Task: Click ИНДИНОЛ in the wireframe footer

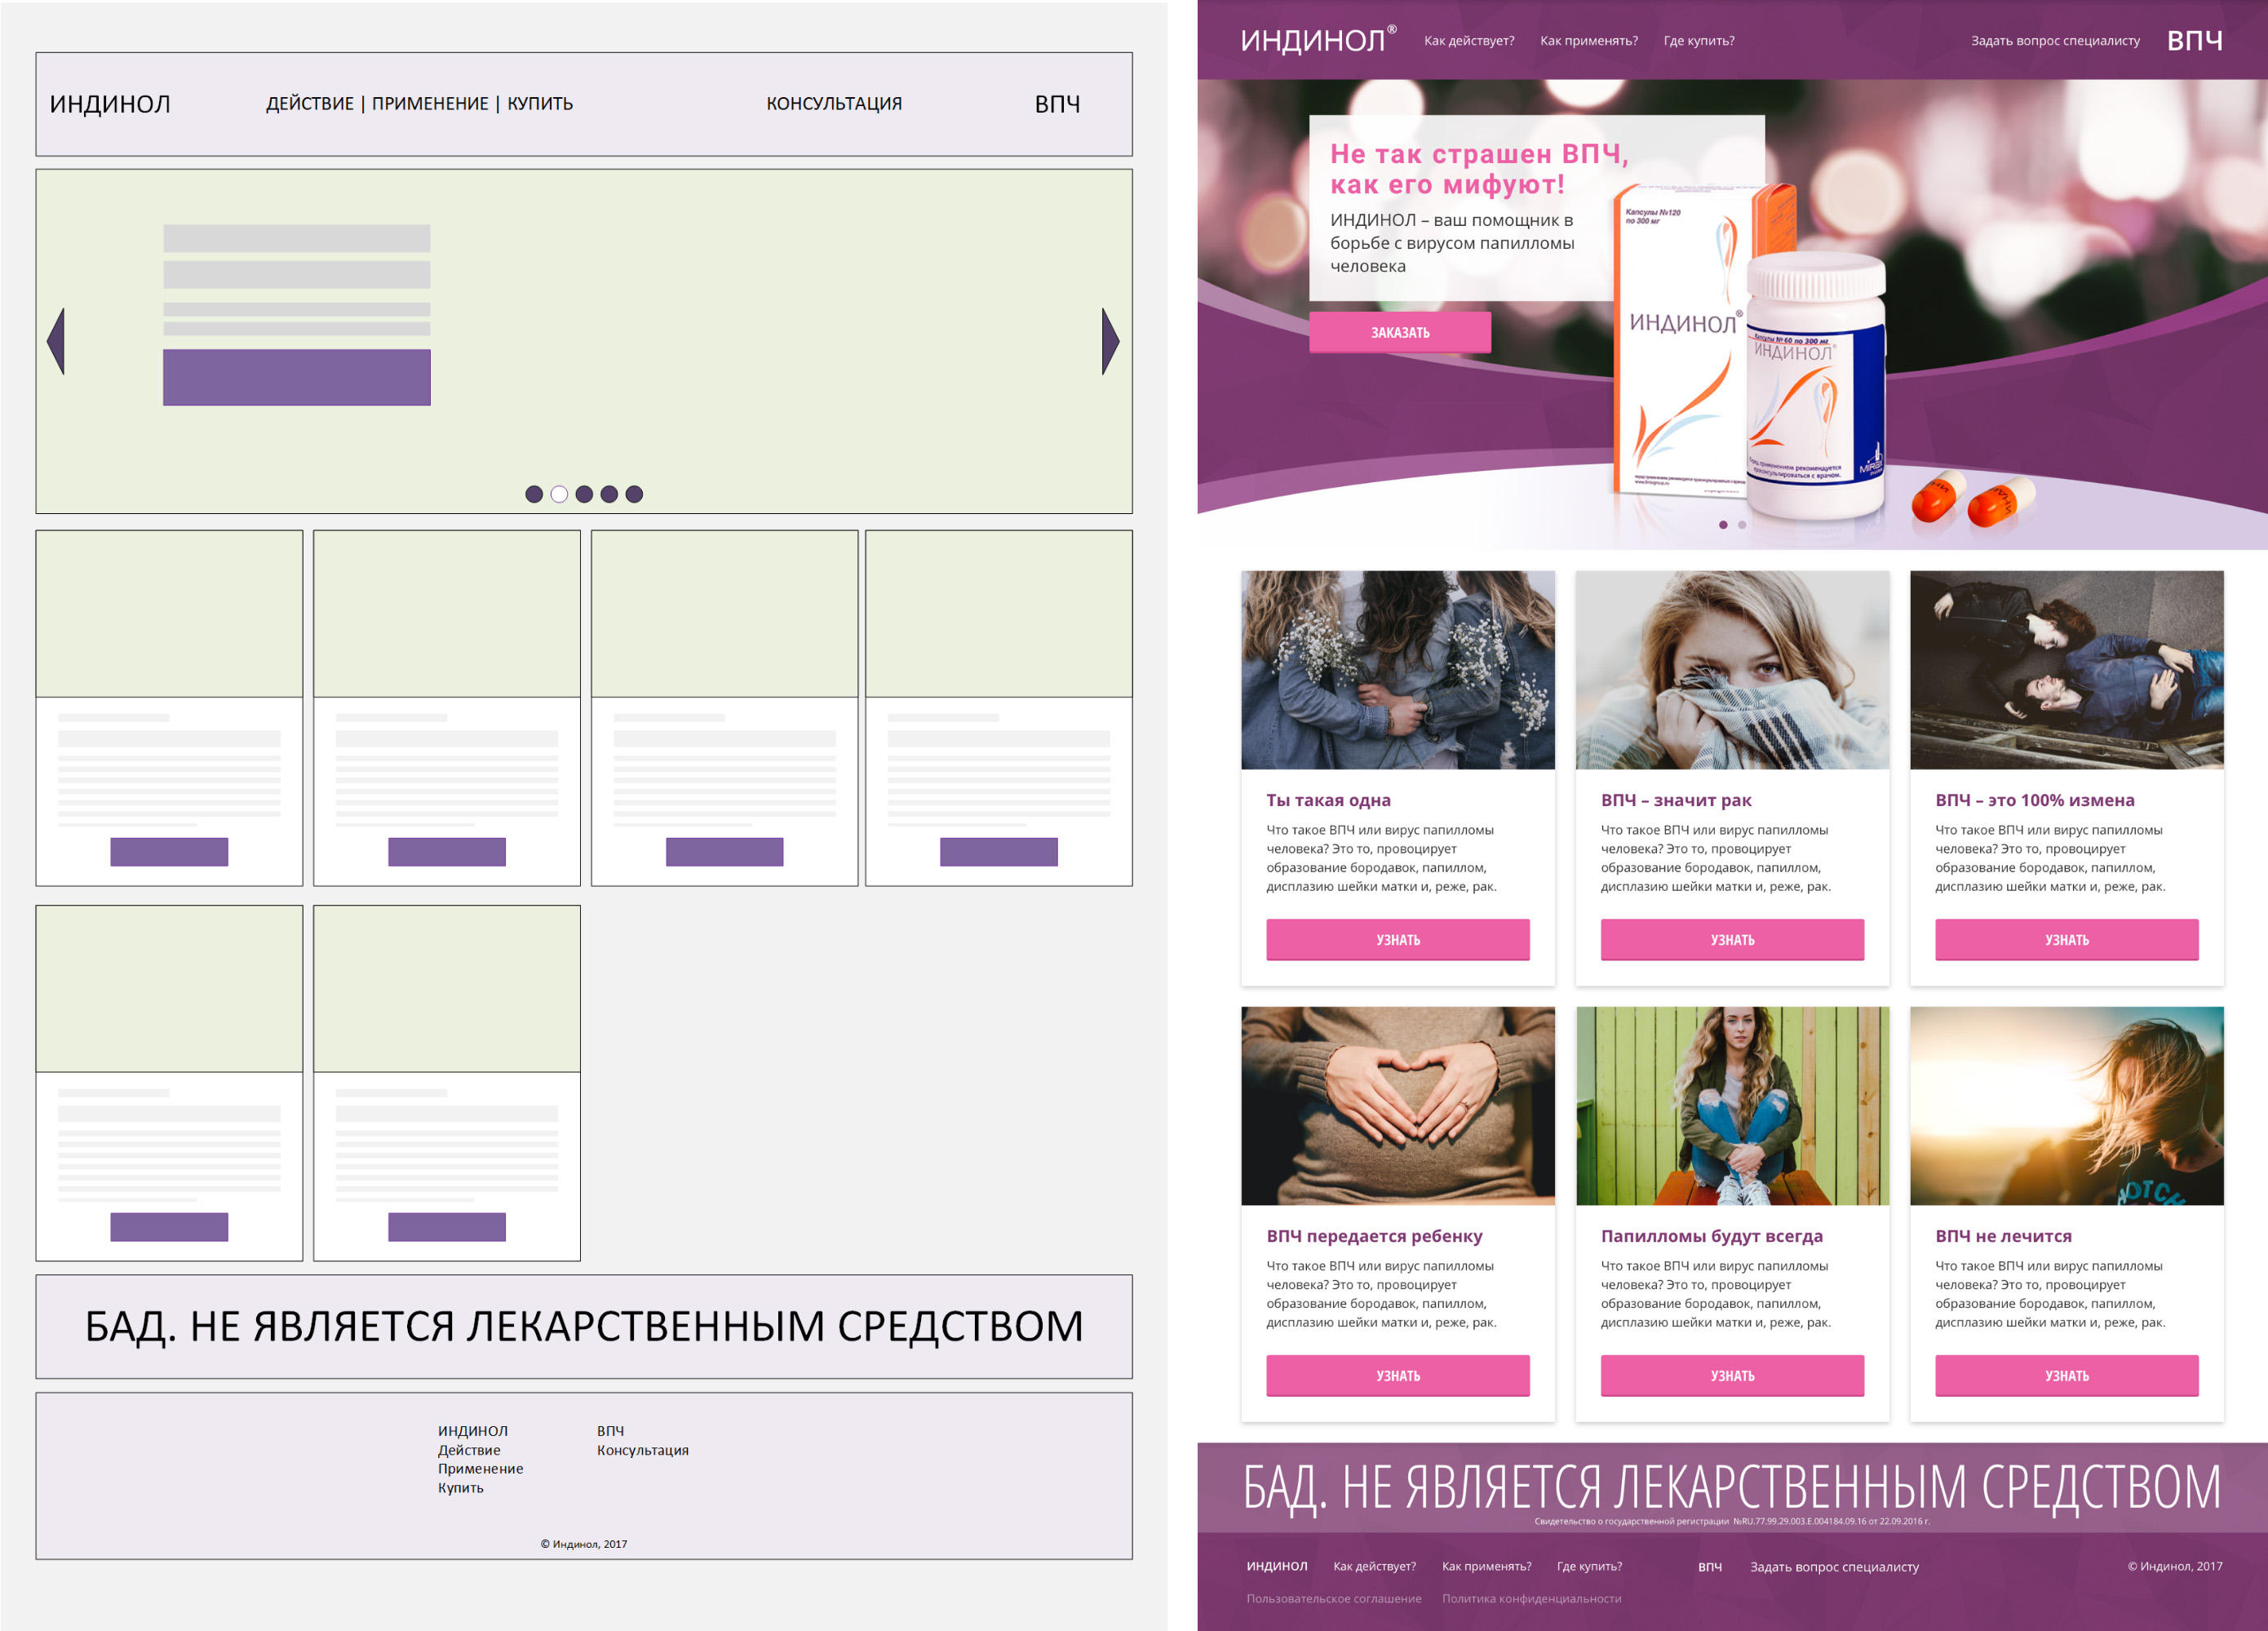Action: pos(472,1431)
